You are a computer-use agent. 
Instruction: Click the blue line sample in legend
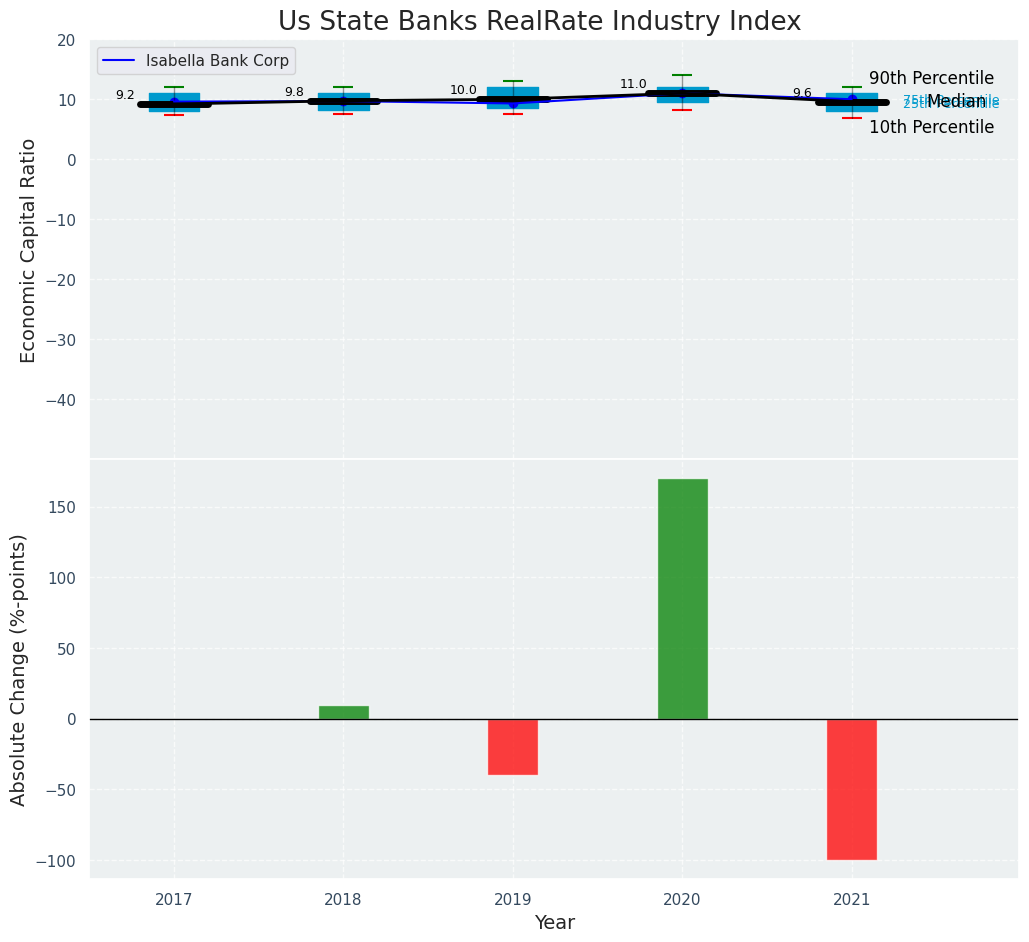pyautogui.click(x=120, y=61)
